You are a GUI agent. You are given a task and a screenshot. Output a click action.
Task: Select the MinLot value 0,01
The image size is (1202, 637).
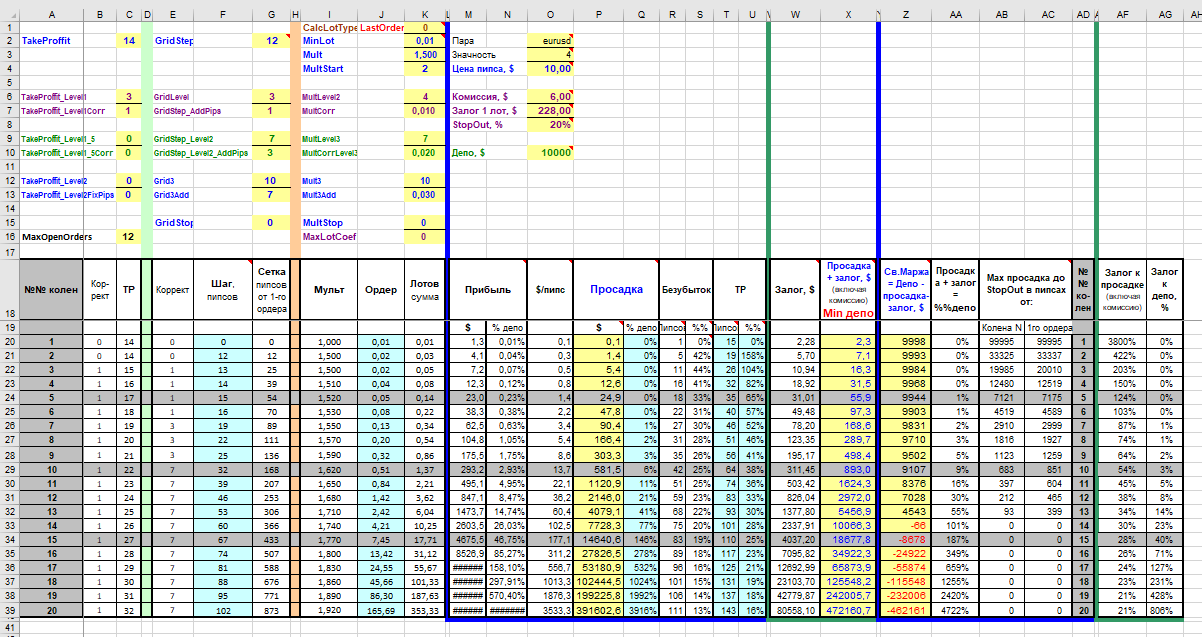tap(423, 41)
